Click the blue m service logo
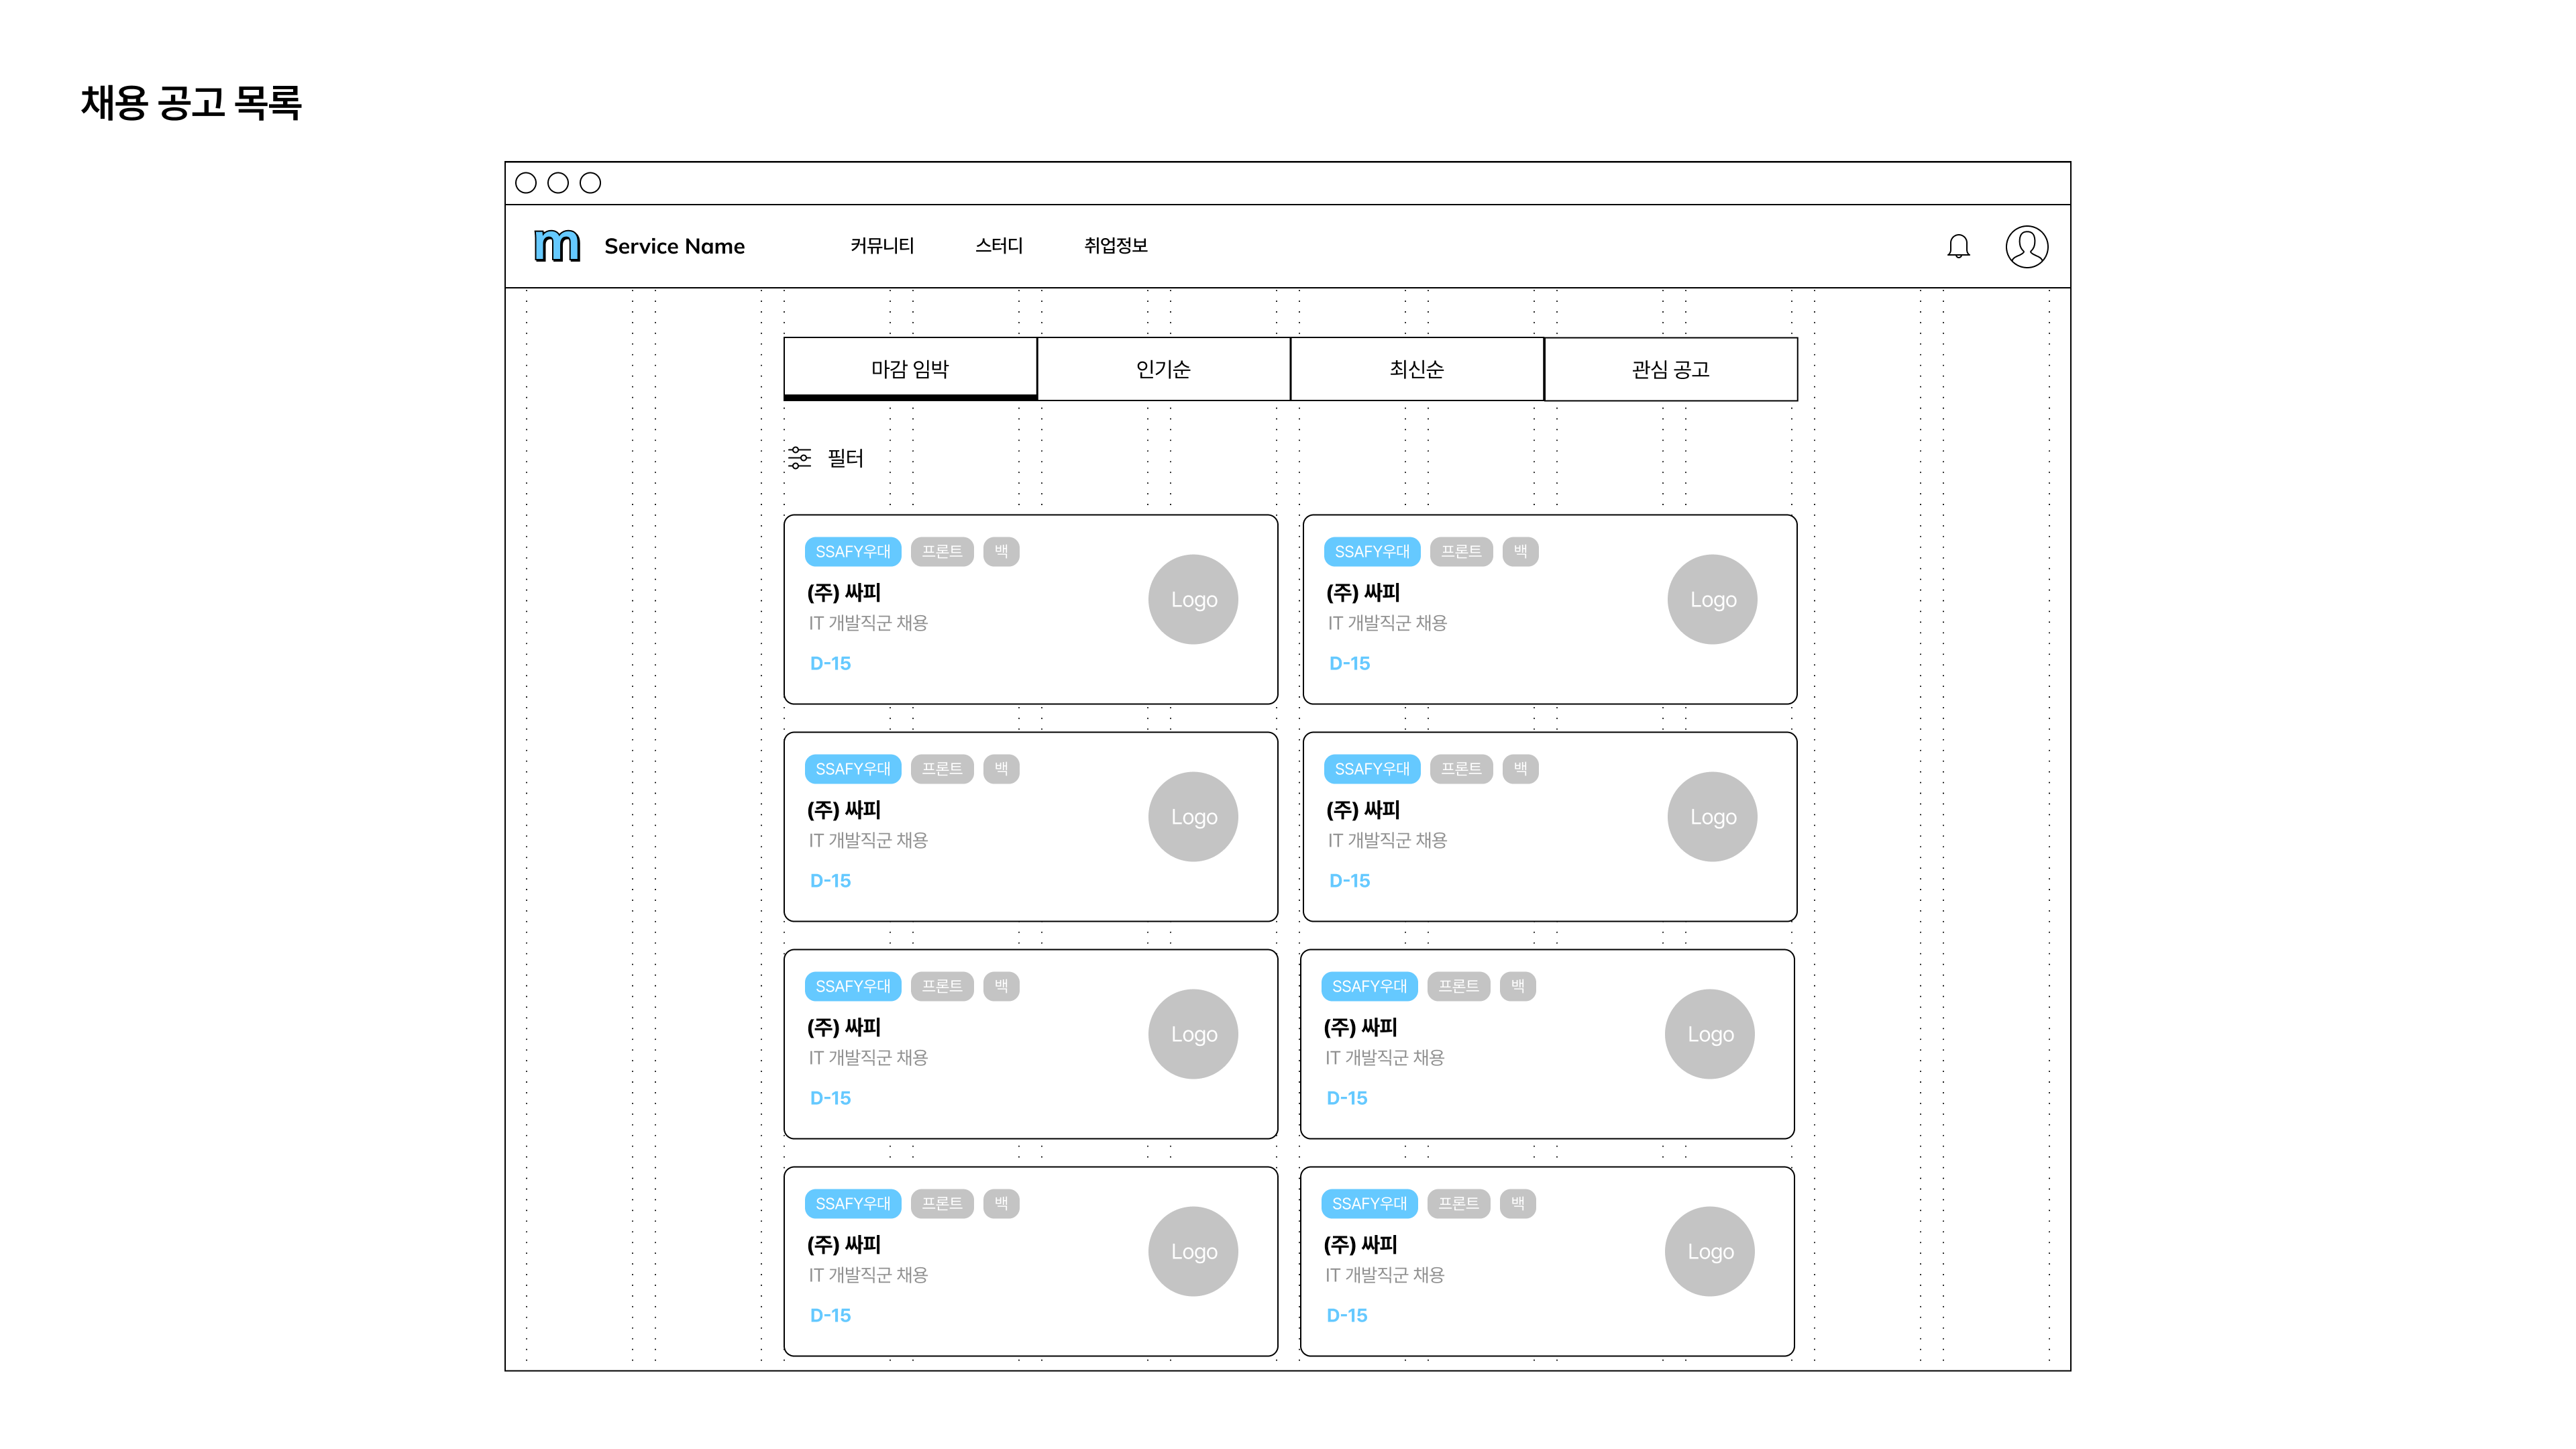The height and width of the screenshot is (1449, 2576). 557,246
